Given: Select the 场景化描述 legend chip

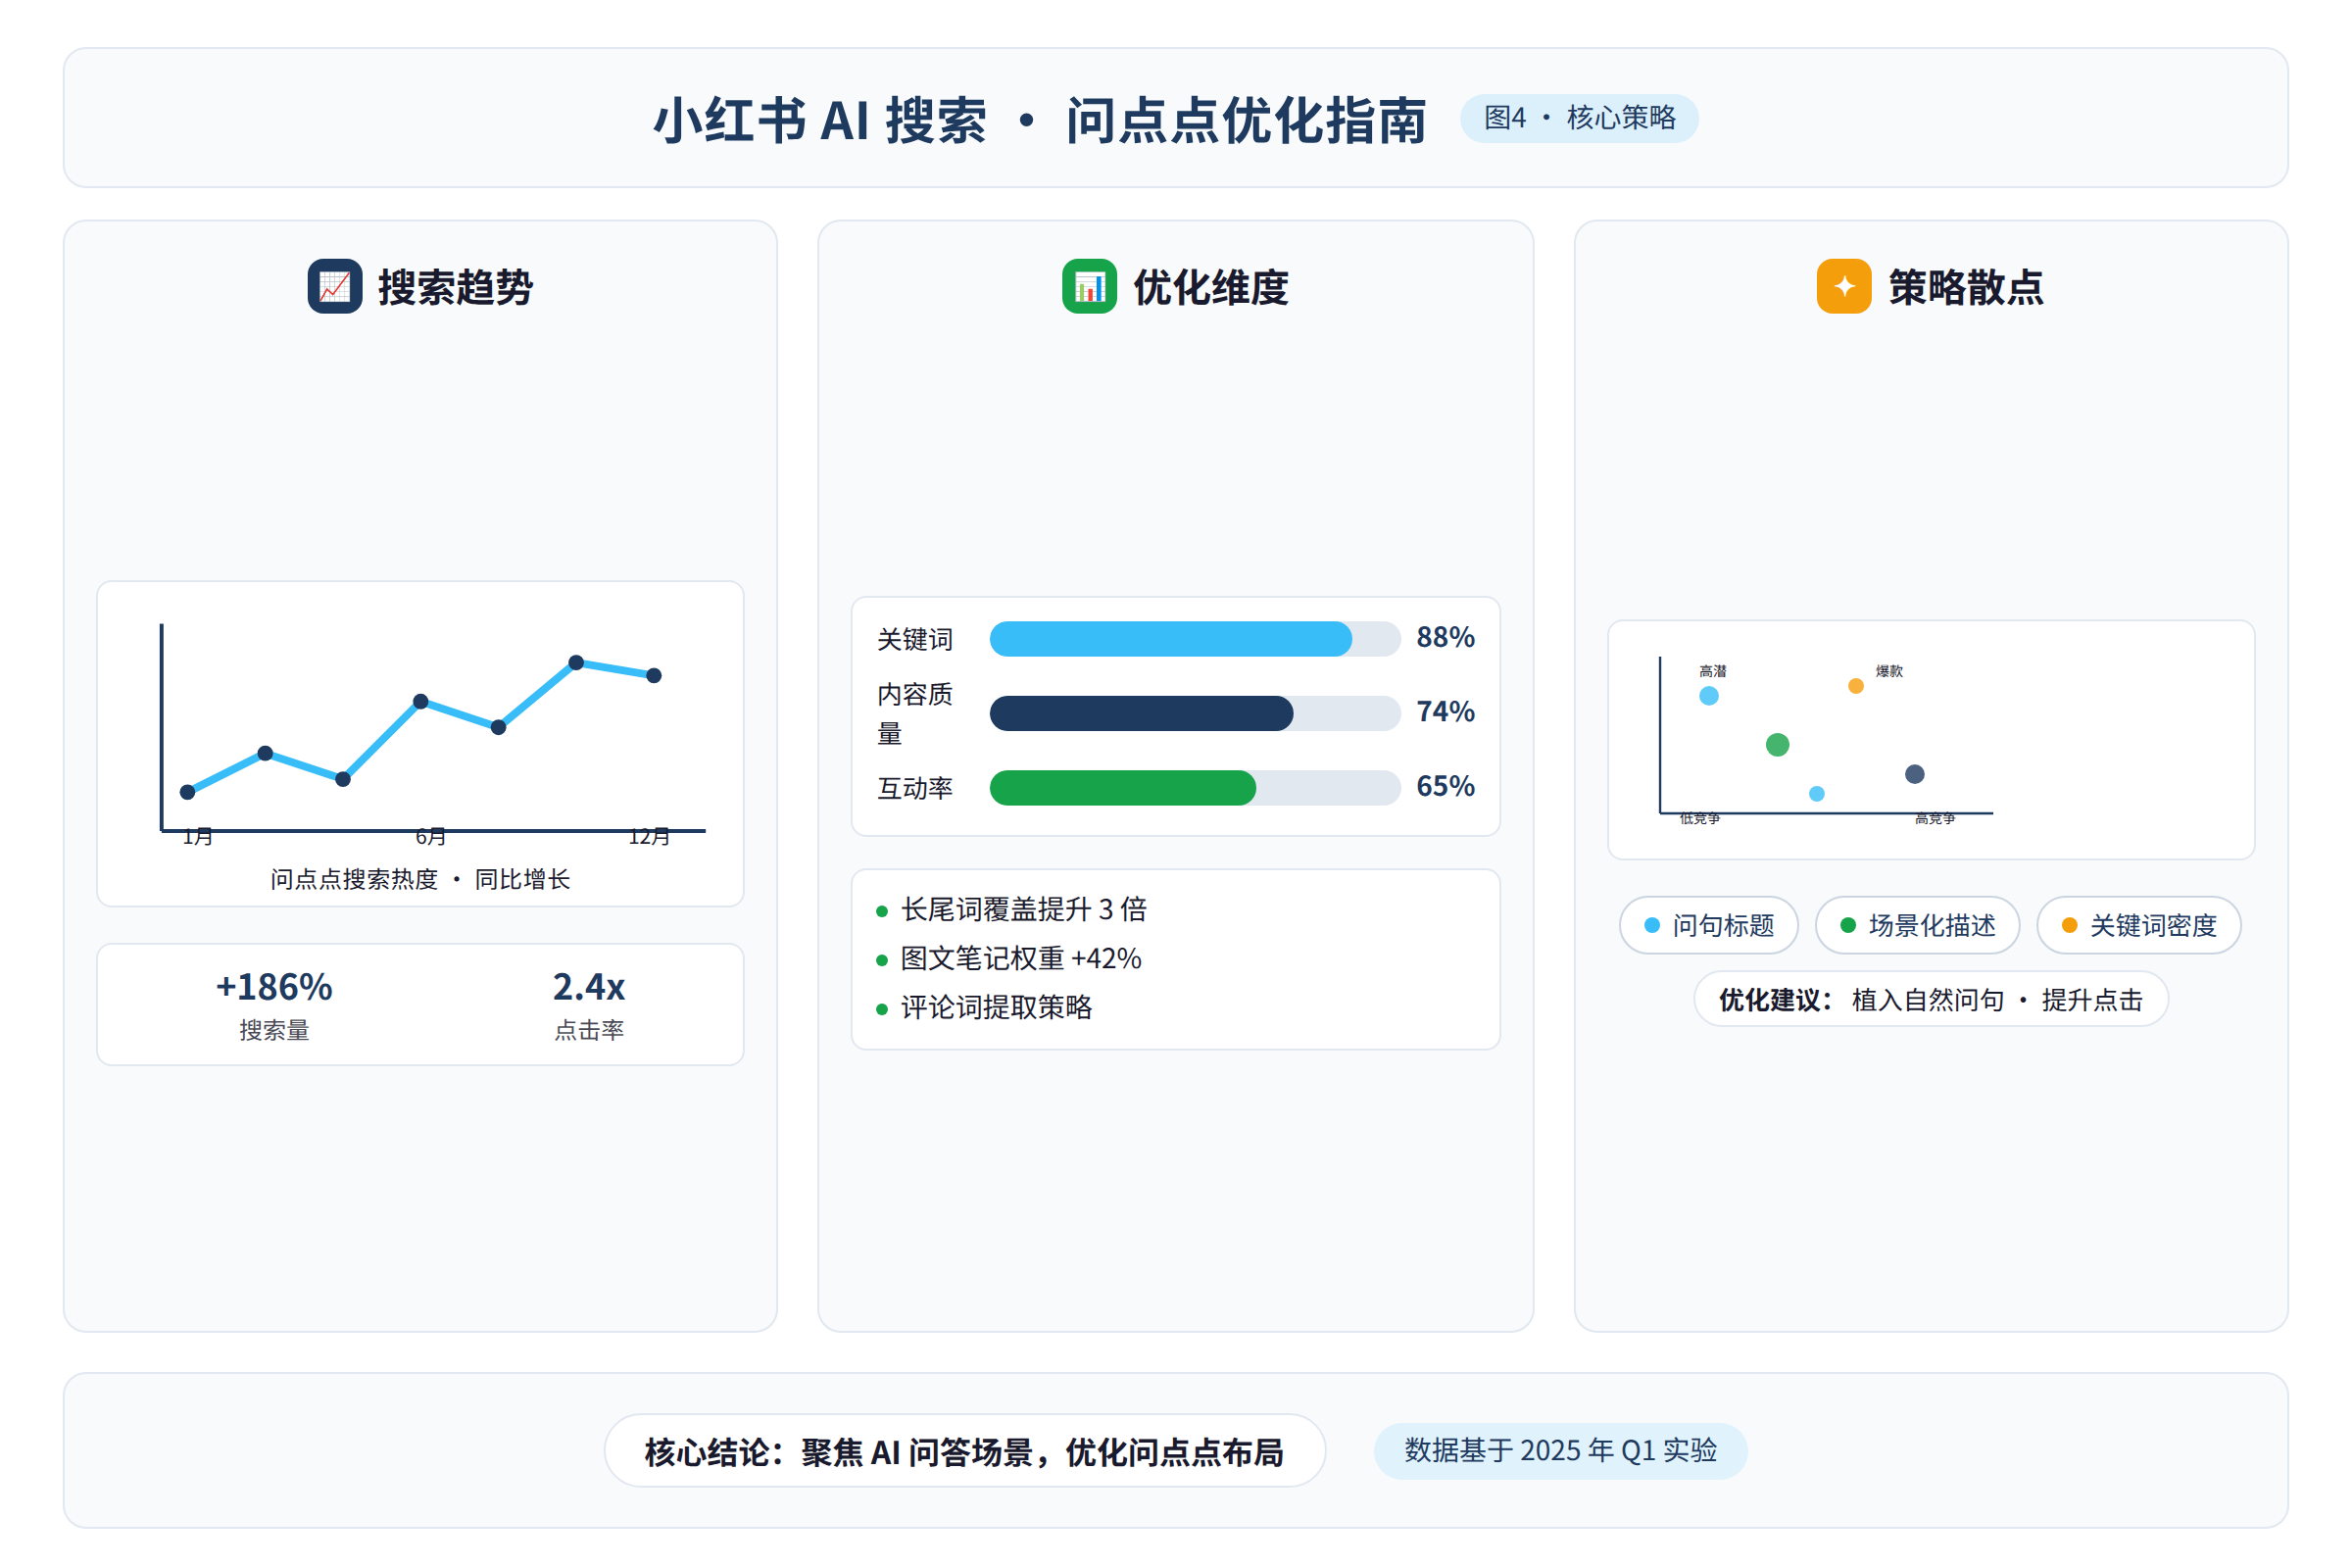Looking at the screenshot, I should pos(1918,925).
